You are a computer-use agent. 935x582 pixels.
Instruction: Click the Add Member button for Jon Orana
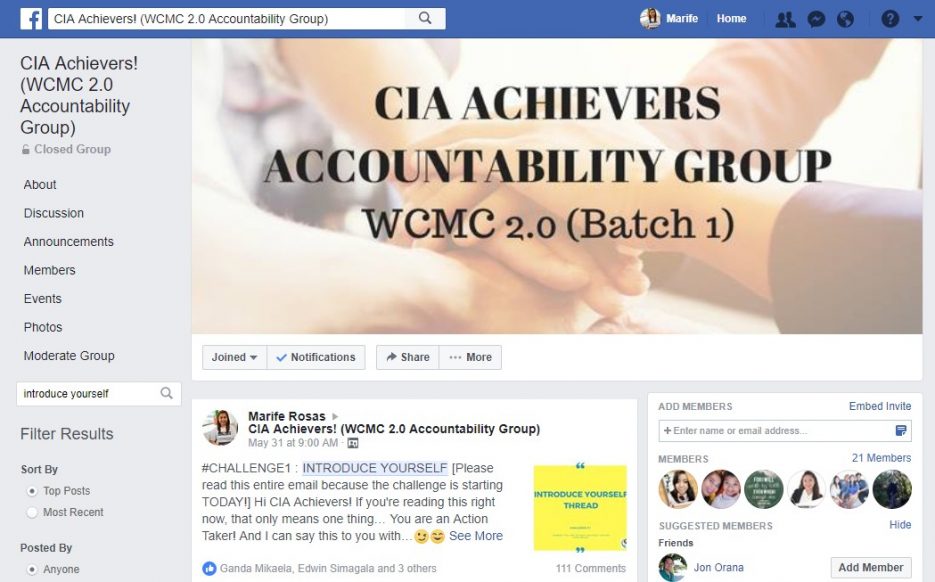point(871,567)
